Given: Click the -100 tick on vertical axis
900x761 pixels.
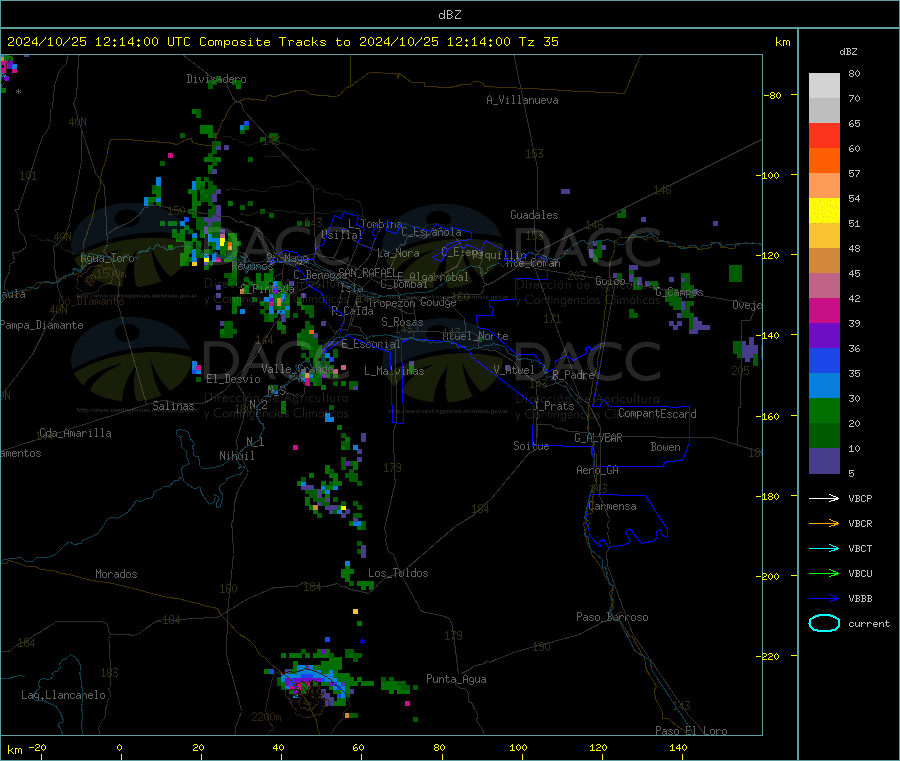Looking at the screenshot, I should click(x=767, y=175).
